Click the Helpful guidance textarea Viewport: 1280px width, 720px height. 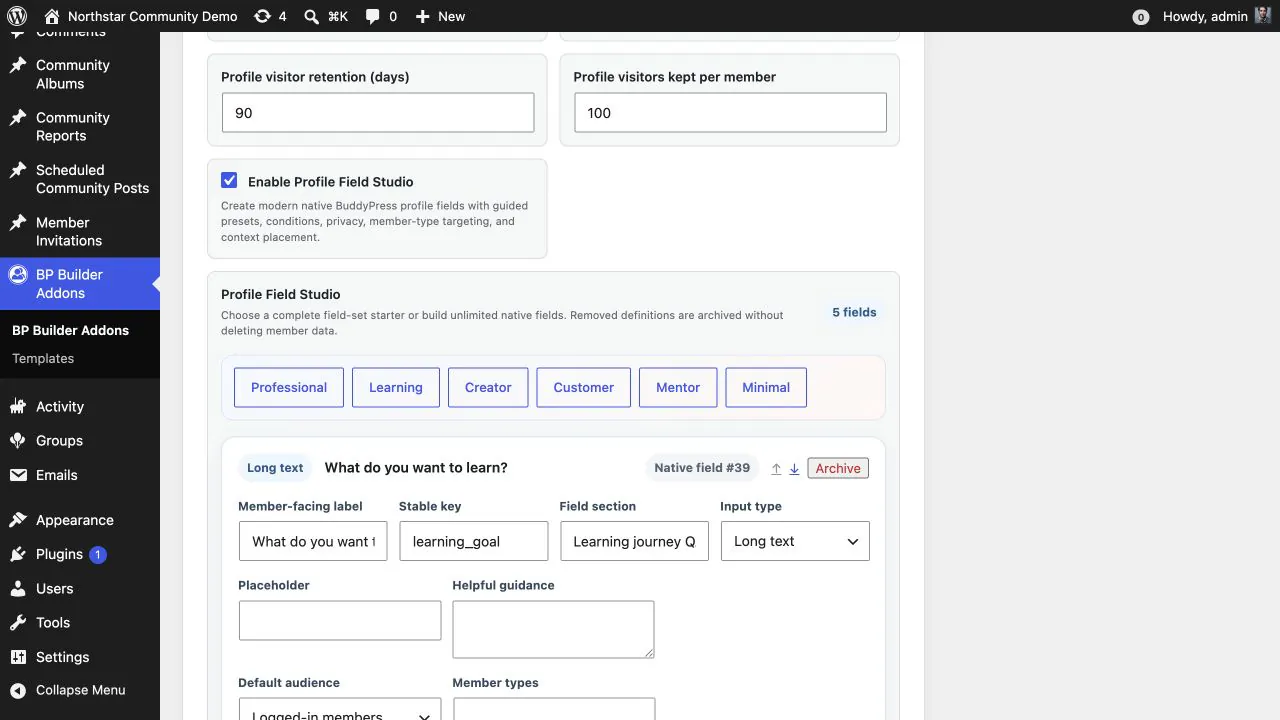point(553,629)
